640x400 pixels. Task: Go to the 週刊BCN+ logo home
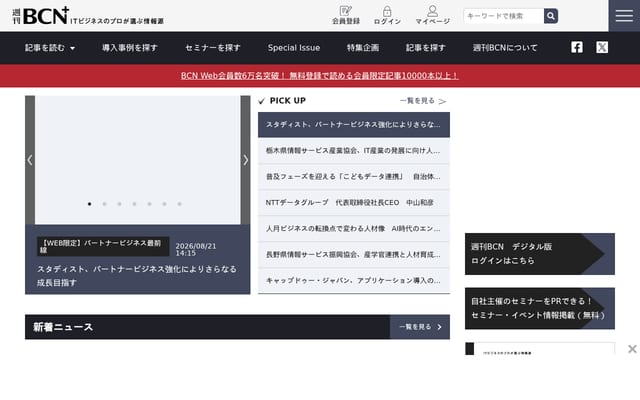pos(88,16)
